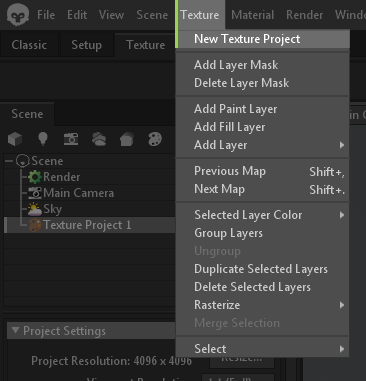This screenshot has height=381, width=366.
Task: Collapse the root Scene tree node
Action: coord(9,161)
